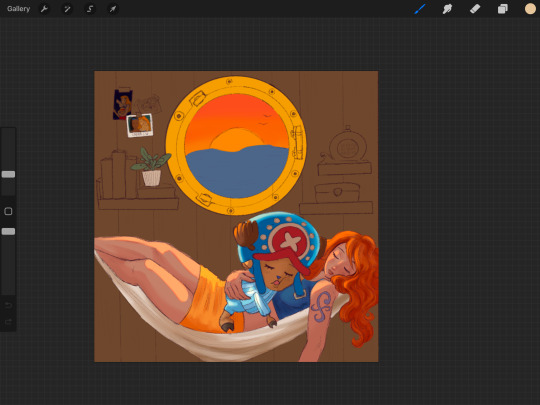Viewport: 540px width, 405px height.
Task: Open the active color picker circle
Action: click(x=530, y=9)
